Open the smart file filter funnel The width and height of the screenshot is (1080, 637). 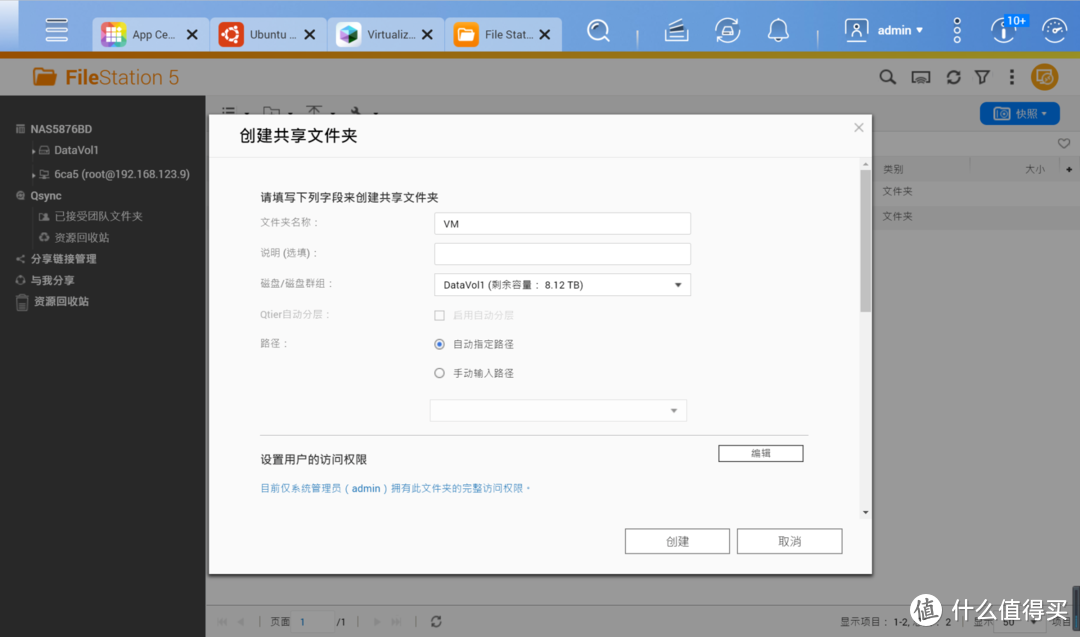pyautogui.click(x=982, y=77)
